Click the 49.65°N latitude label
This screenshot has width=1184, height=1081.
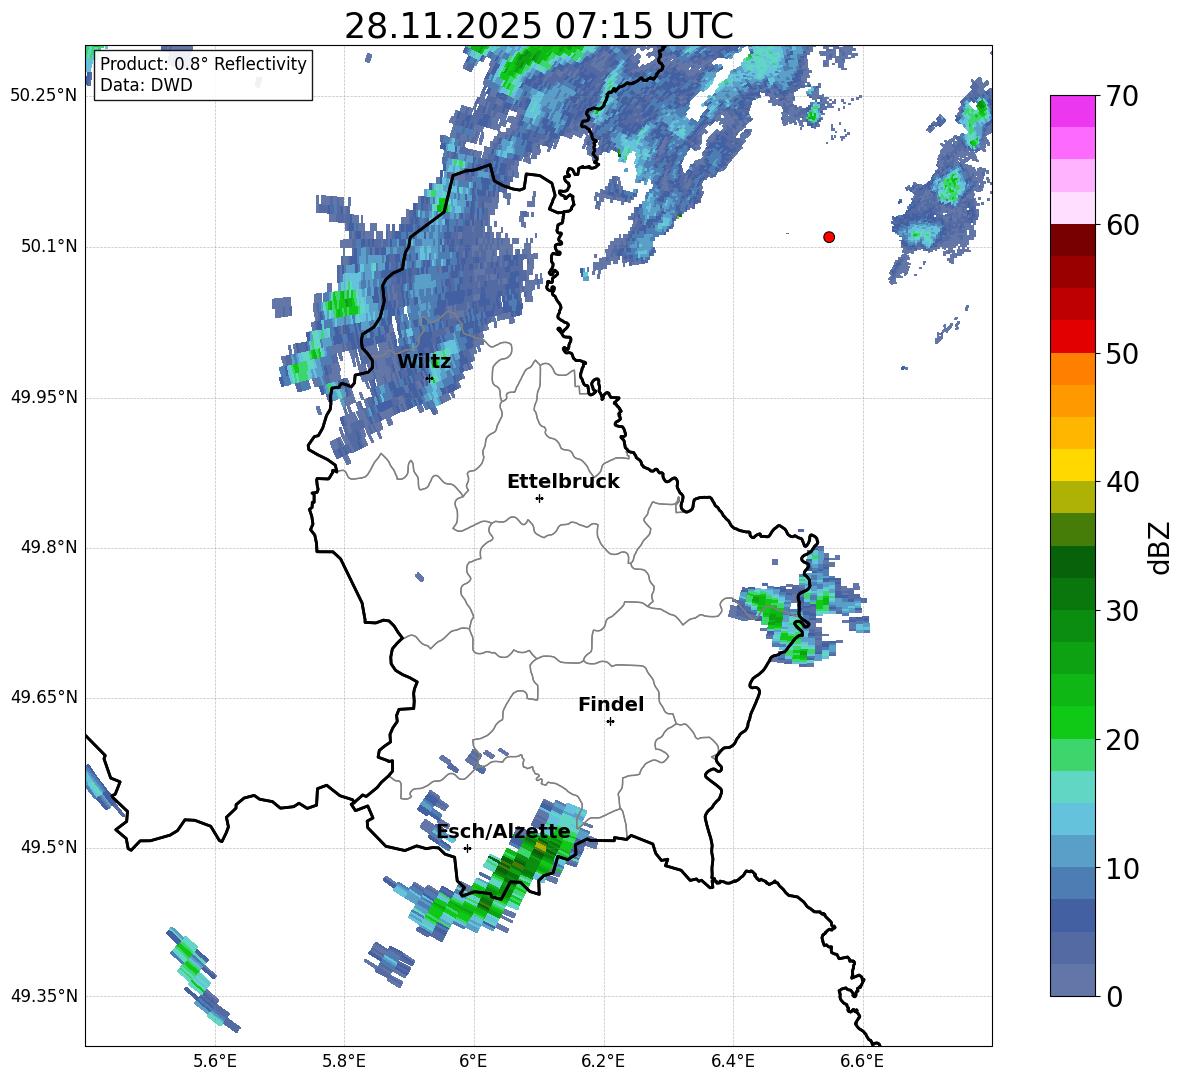pyautogui.click(x=44, y=697)
